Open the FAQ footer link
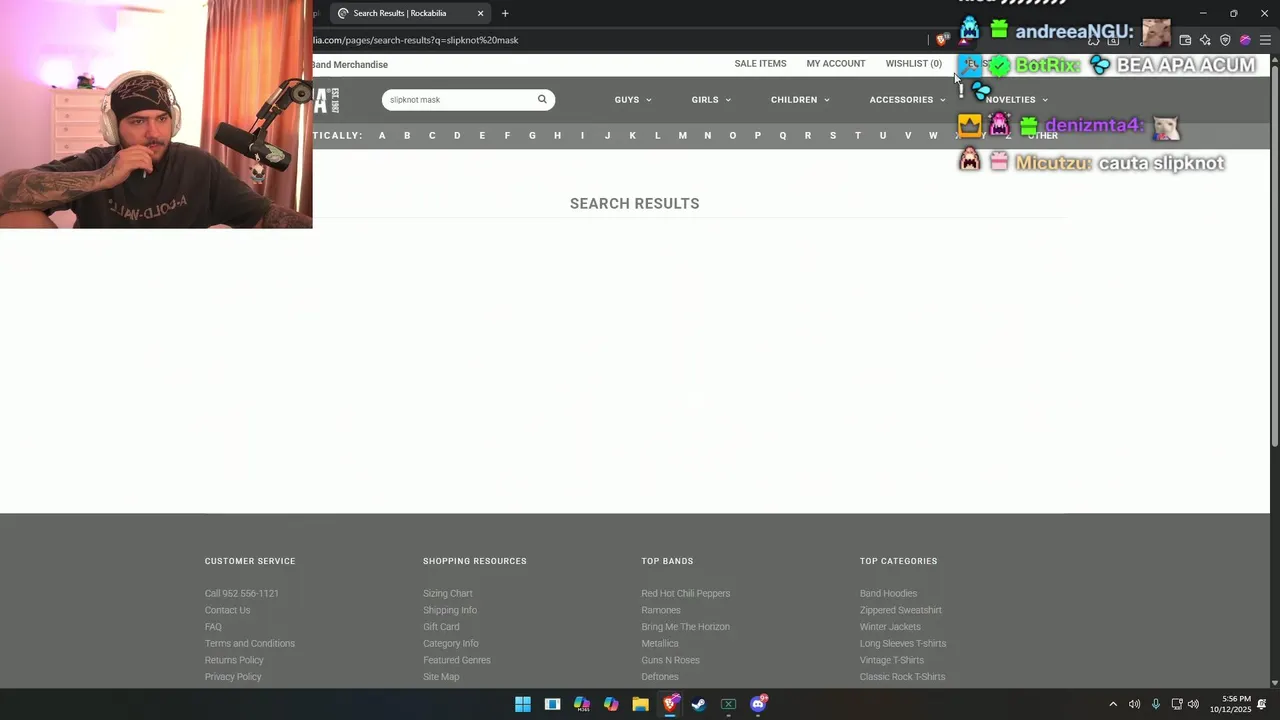 point(213,627)
